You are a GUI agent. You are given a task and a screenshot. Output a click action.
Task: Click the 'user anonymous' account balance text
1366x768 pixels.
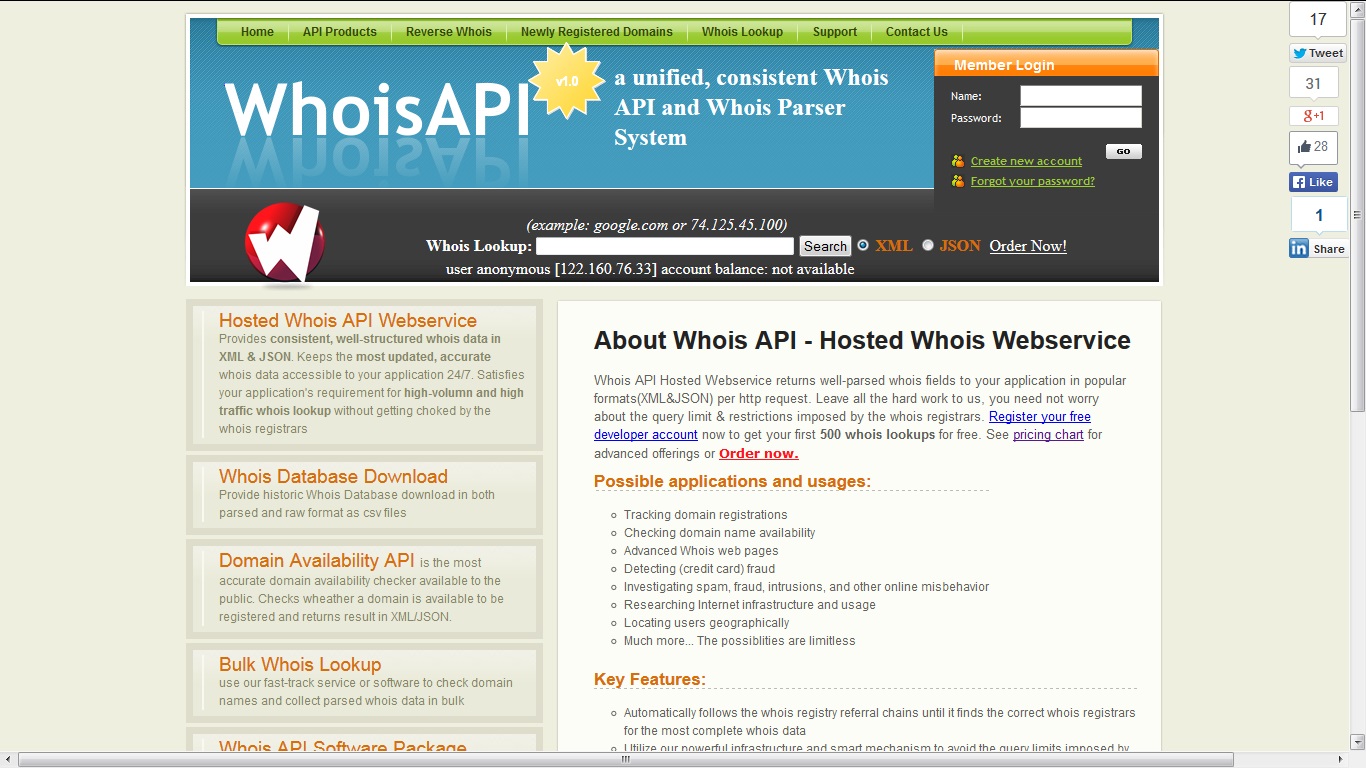650,269
